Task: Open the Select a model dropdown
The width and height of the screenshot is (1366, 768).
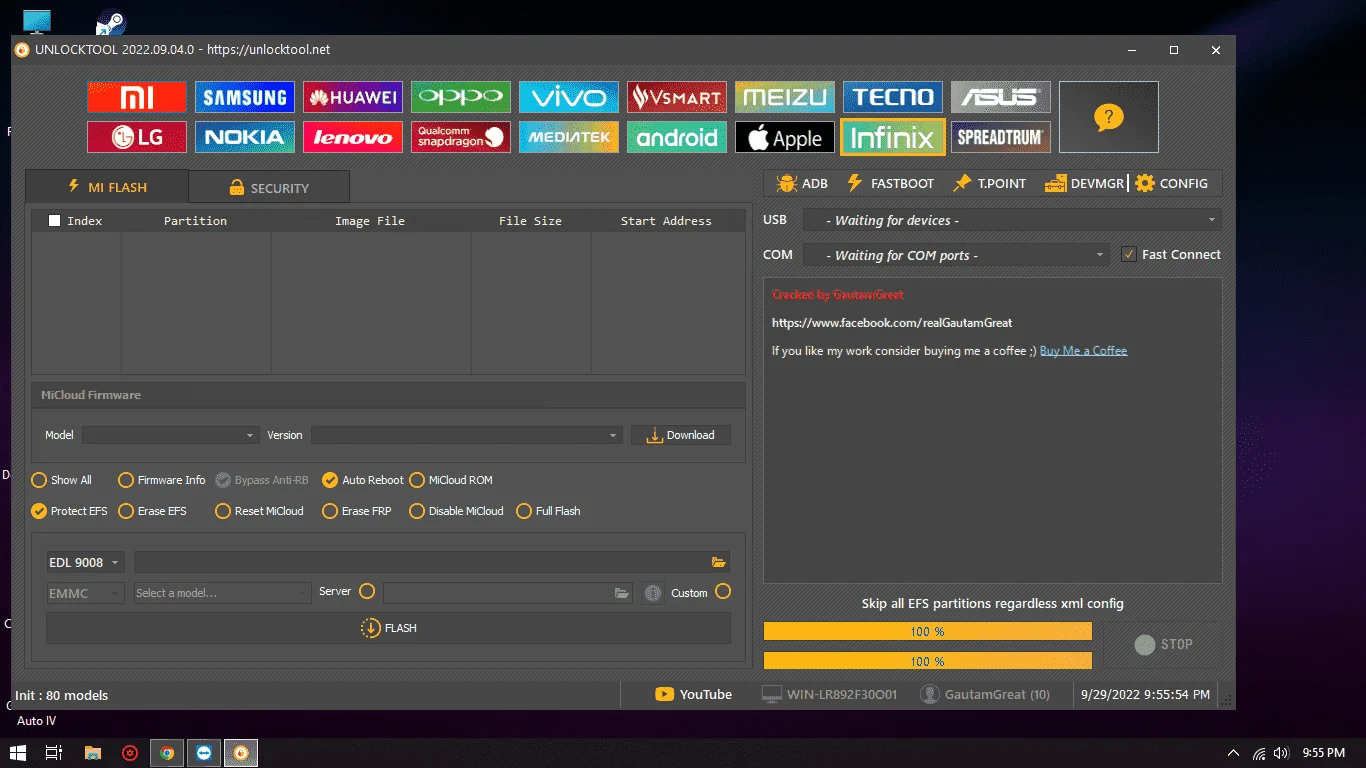Action: pos(223,593)
